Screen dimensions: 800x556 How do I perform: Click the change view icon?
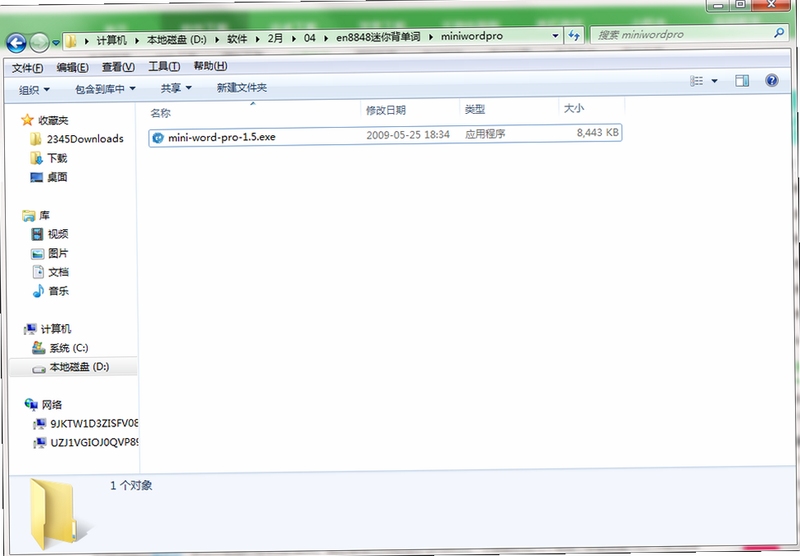(696, 81)
